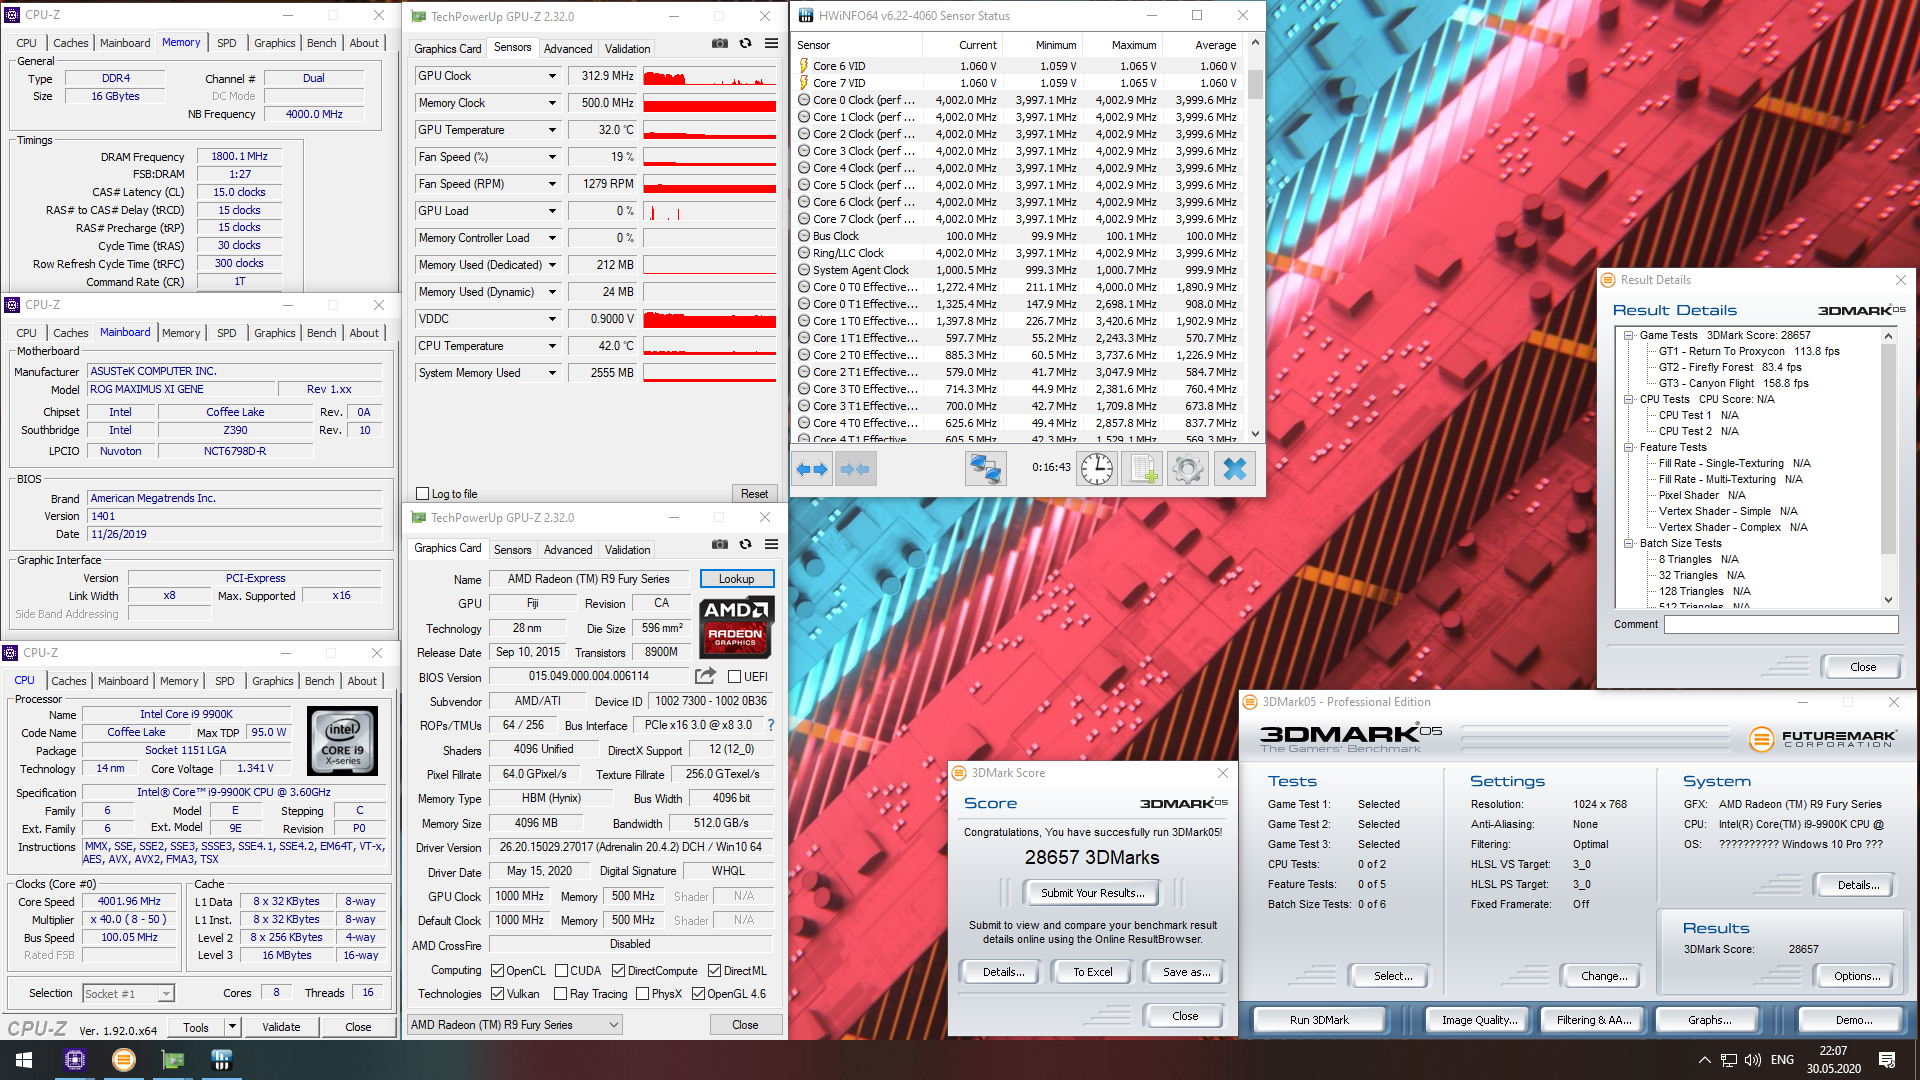Switch to Mainboard tab in top CPU-Z window

pos(125,43)
